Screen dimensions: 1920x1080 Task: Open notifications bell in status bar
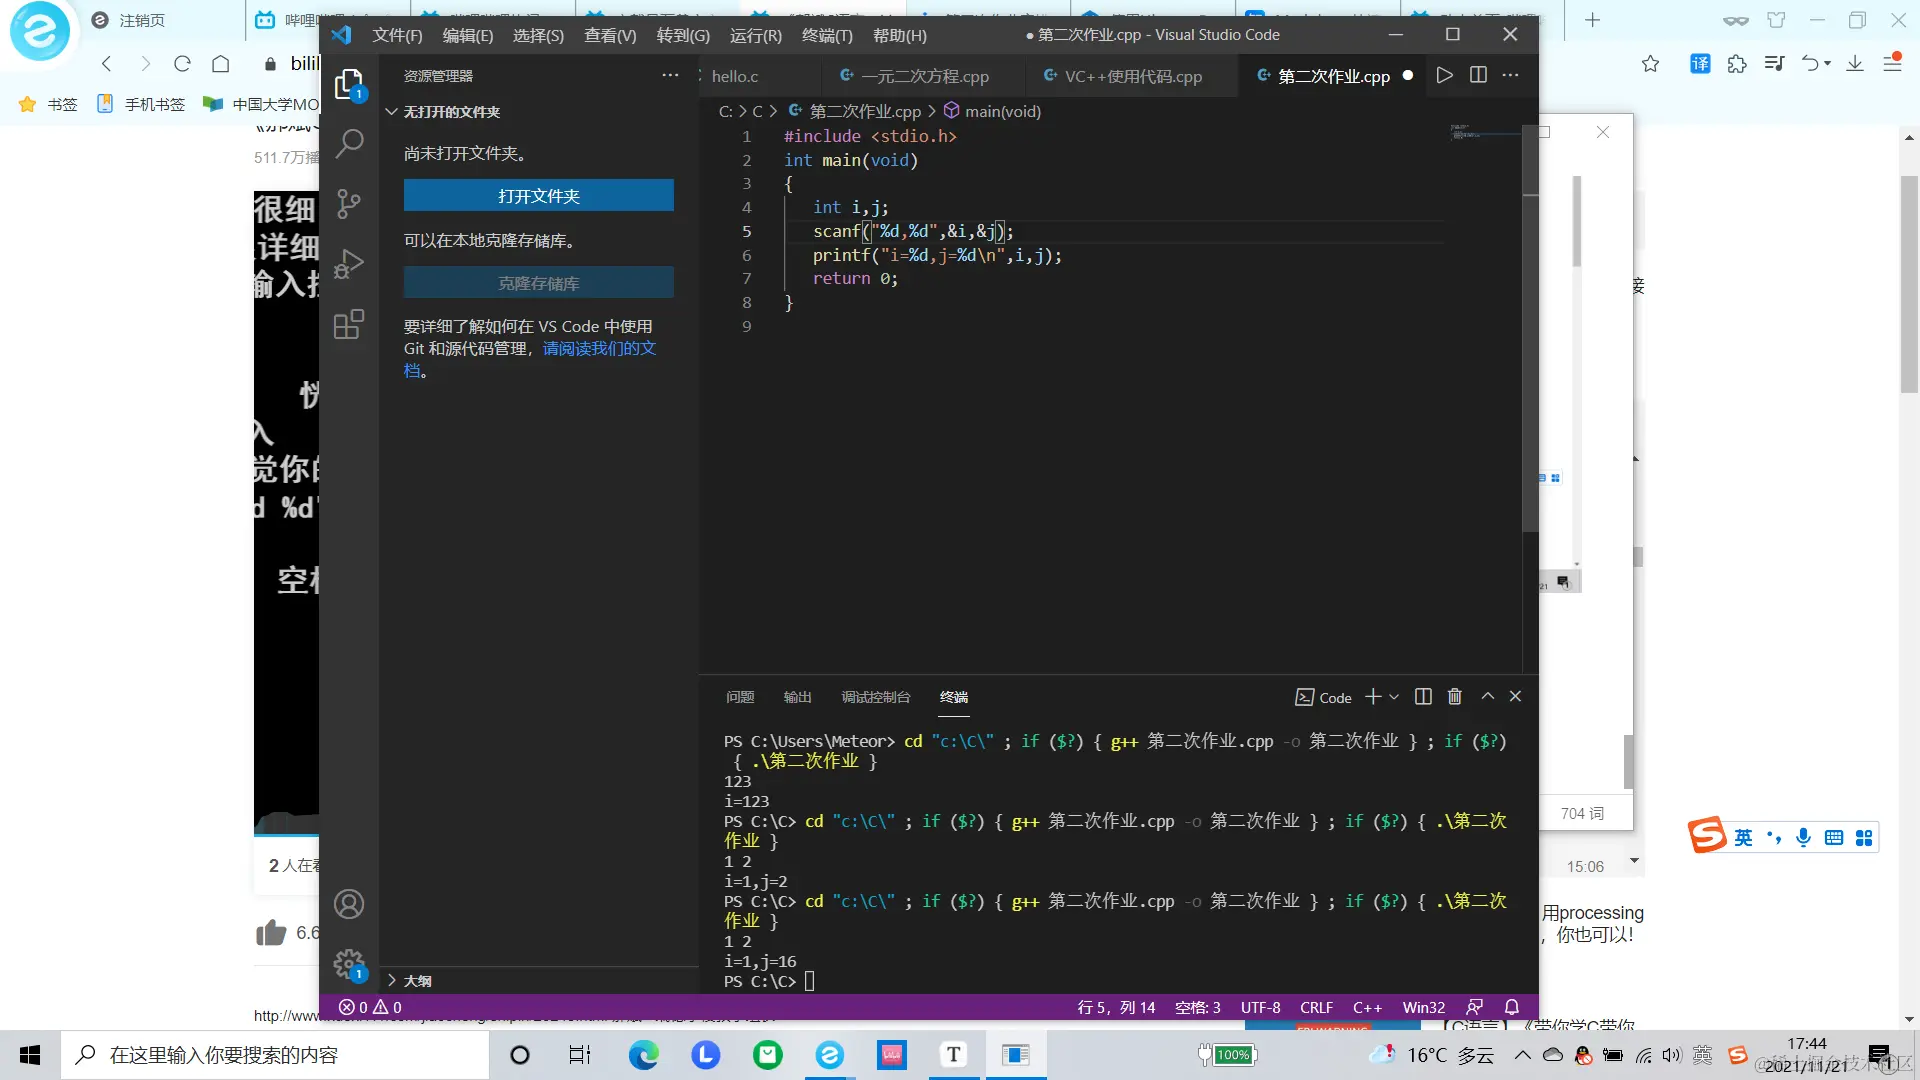[x=1512, y=1008]
